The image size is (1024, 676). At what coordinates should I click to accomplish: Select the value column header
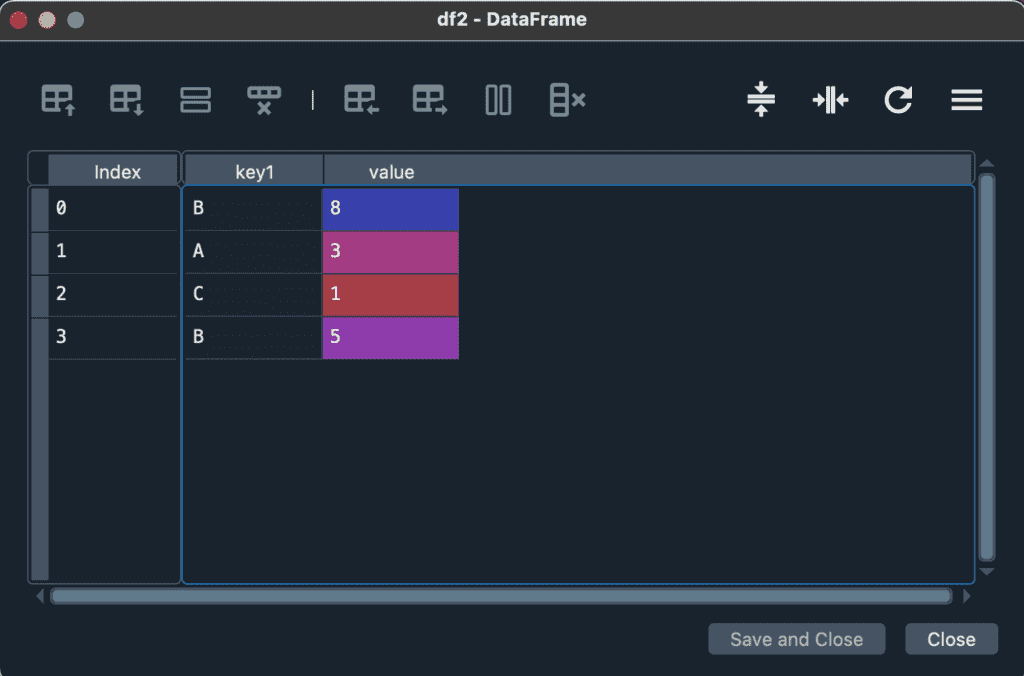pyautogui.click(x=391, y=172)
